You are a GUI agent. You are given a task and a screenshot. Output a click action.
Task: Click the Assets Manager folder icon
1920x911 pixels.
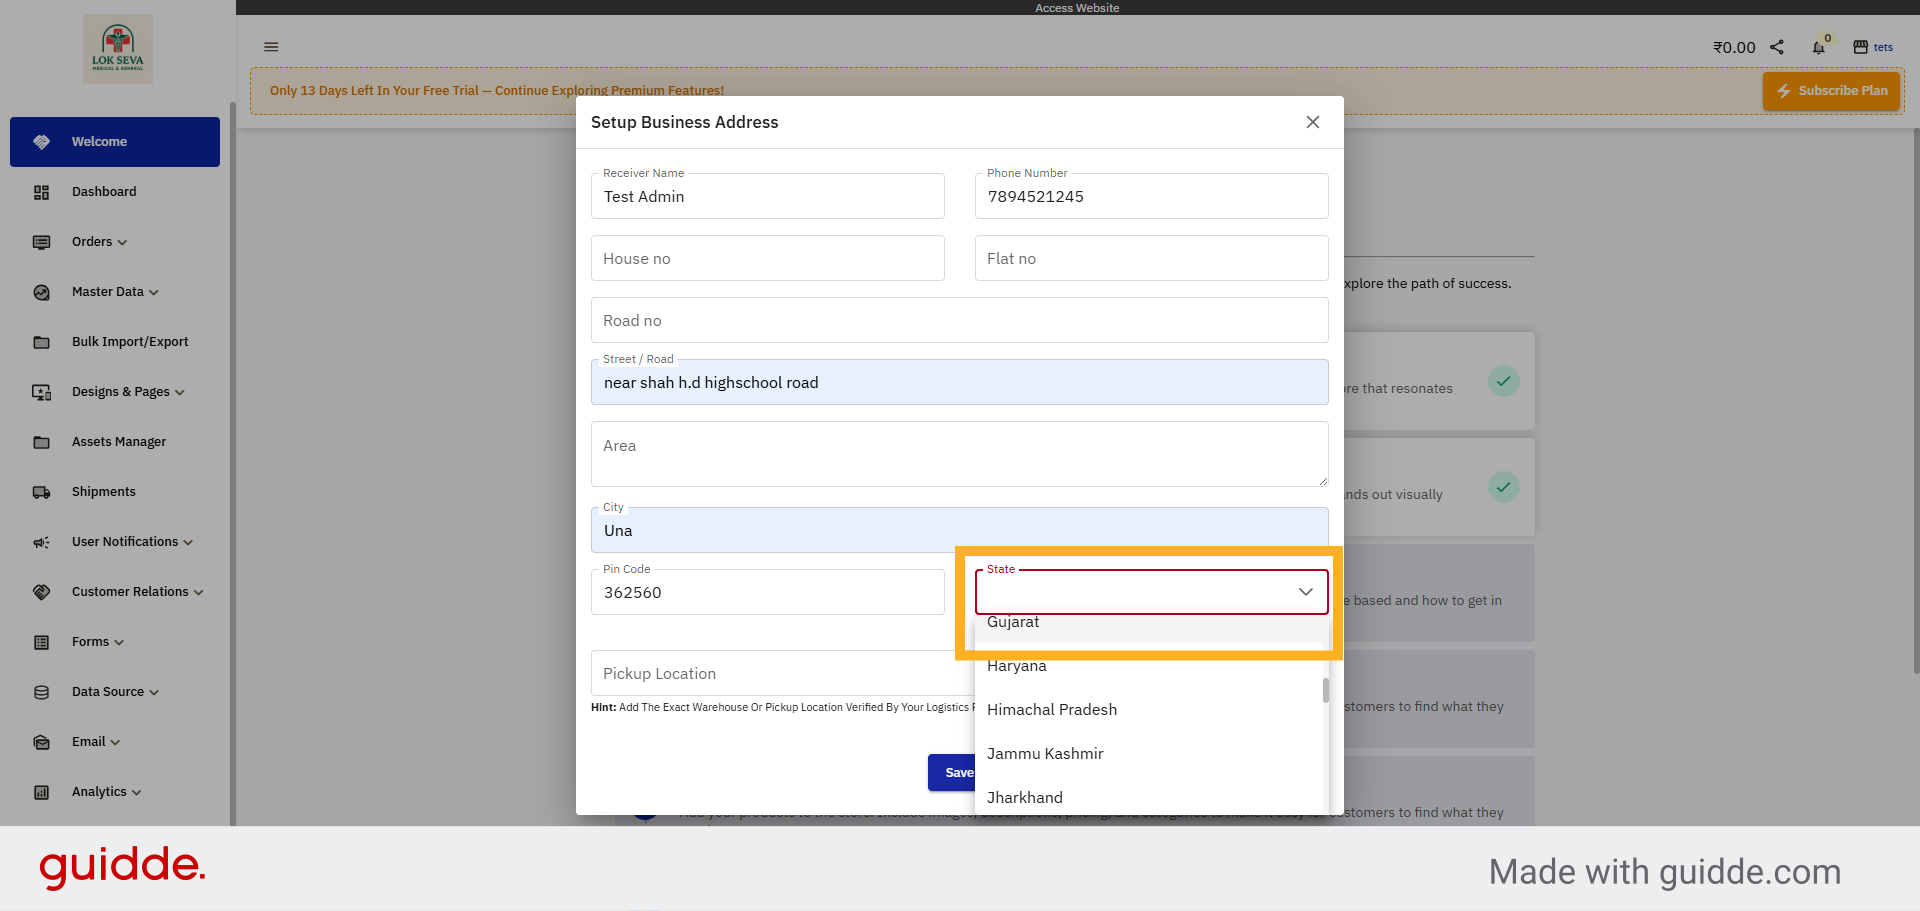click(41, 442)
